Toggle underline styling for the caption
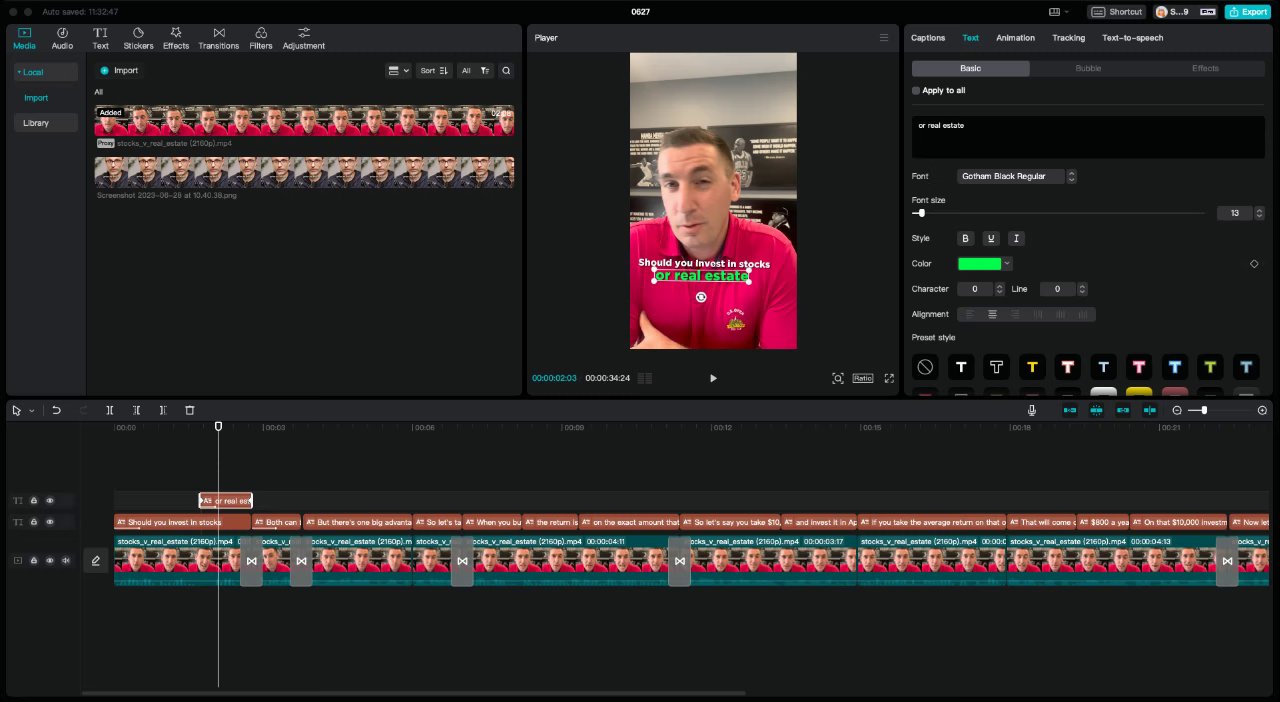This screenshot has height=702, width=1280. point(990,238)
